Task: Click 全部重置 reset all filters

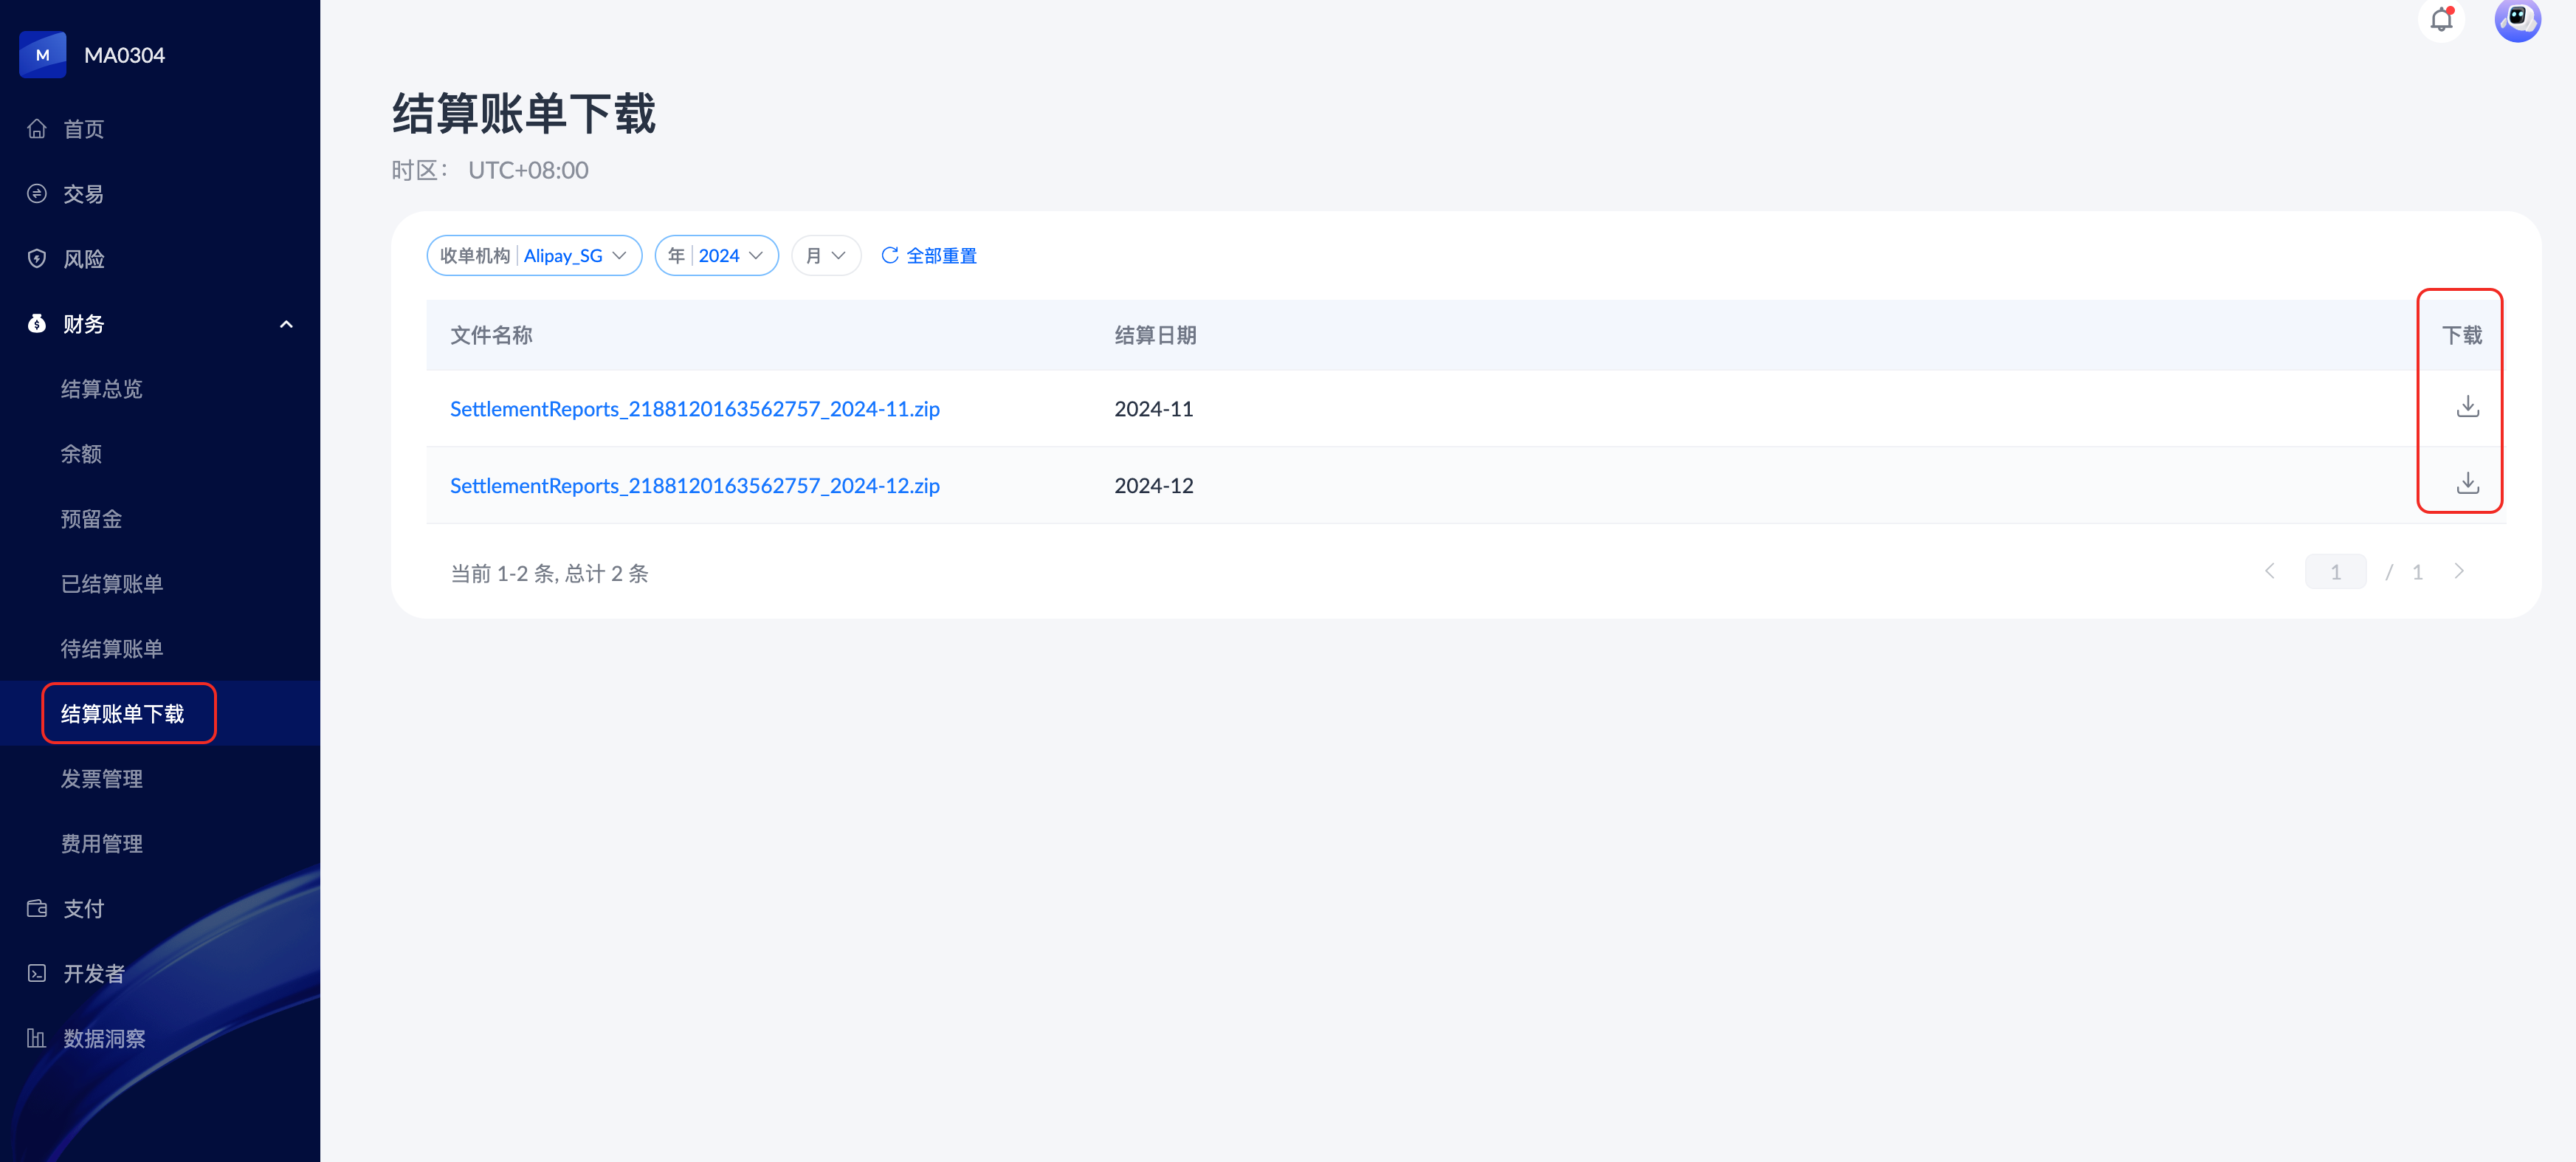Action: click(929, 256)
